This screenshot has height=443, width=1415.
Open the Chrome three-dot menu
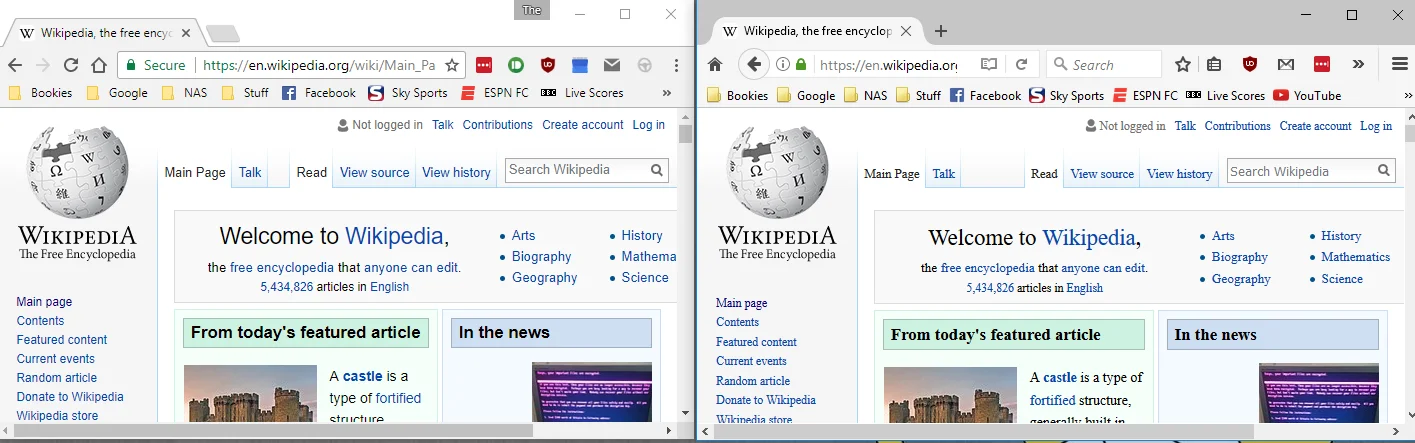coord(677,65)
